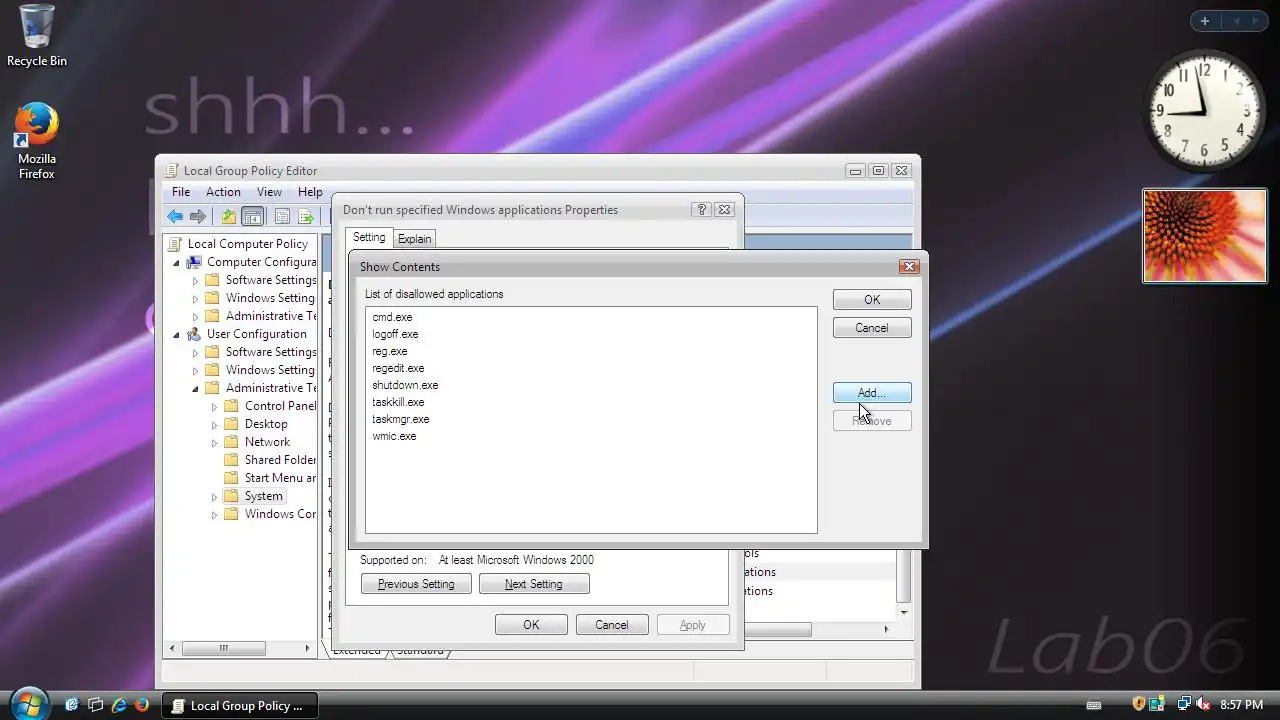Click the Previous Setting button
Viewport: 1280px width, 720px height.
(x=416, y=584)
